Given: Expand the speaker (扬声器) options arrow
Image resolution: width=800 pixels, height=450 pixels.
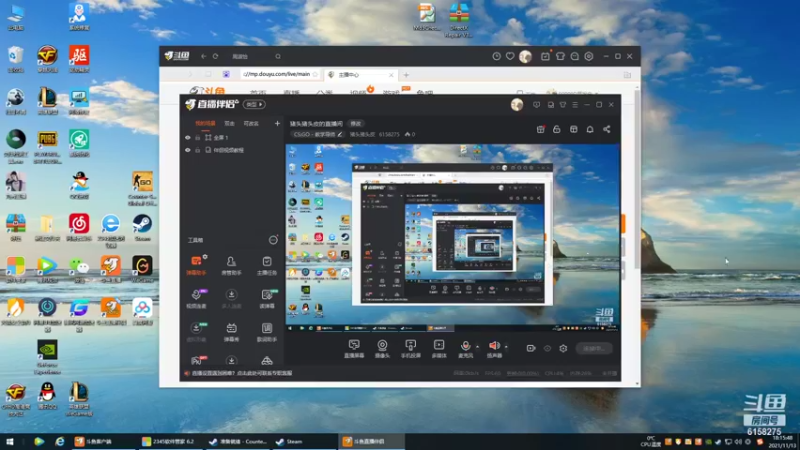Looking at the screenshot, I should (506, 347).
